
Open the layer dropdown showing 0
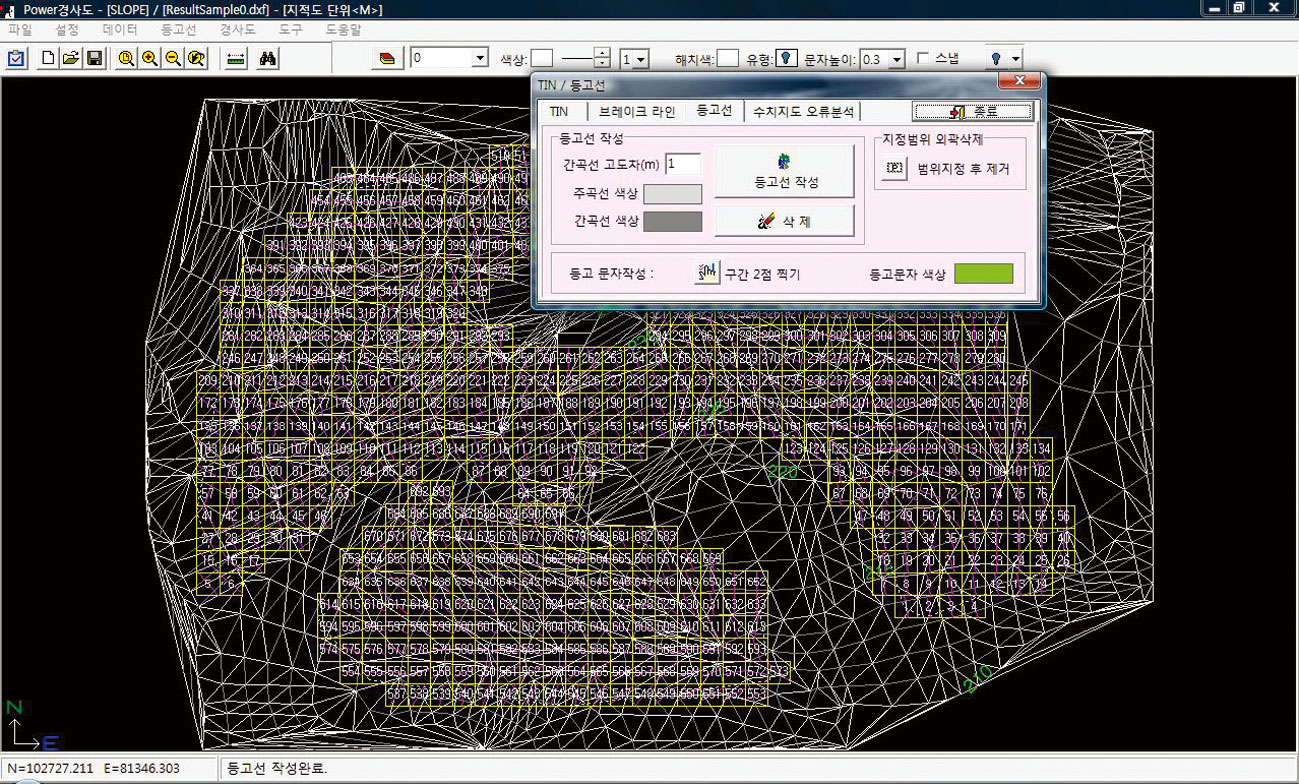pos(479,59)
